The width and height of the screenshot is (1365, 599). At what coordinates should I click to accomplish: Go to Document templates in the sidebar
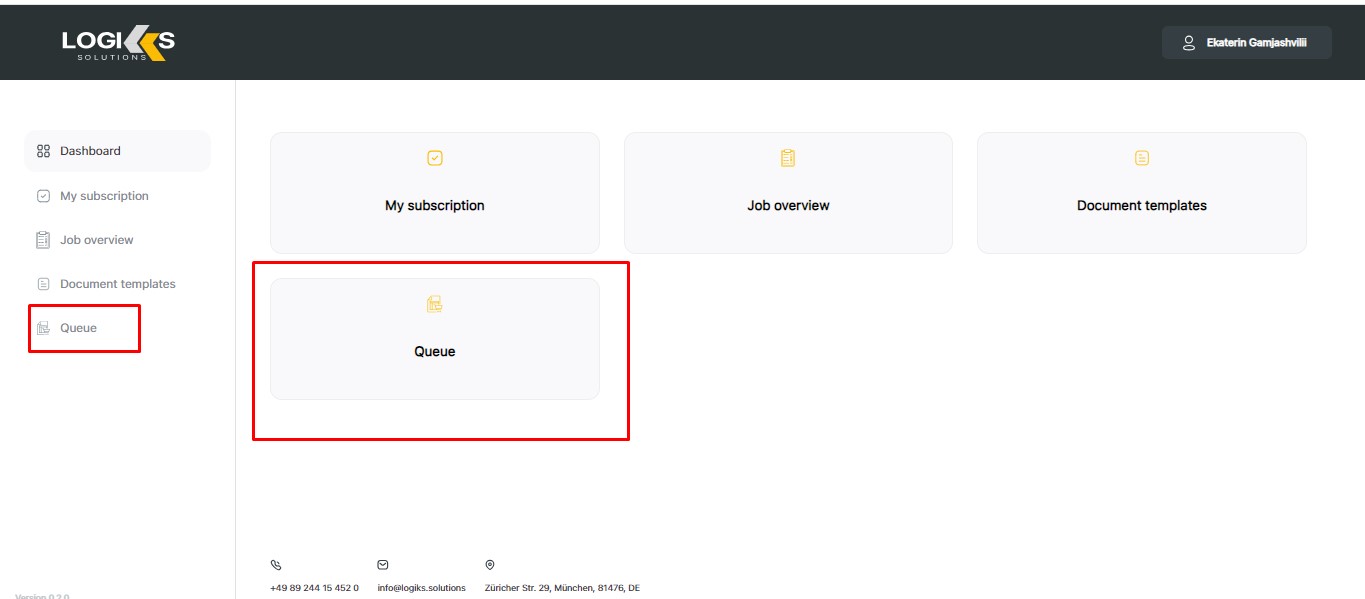point(117,284)
